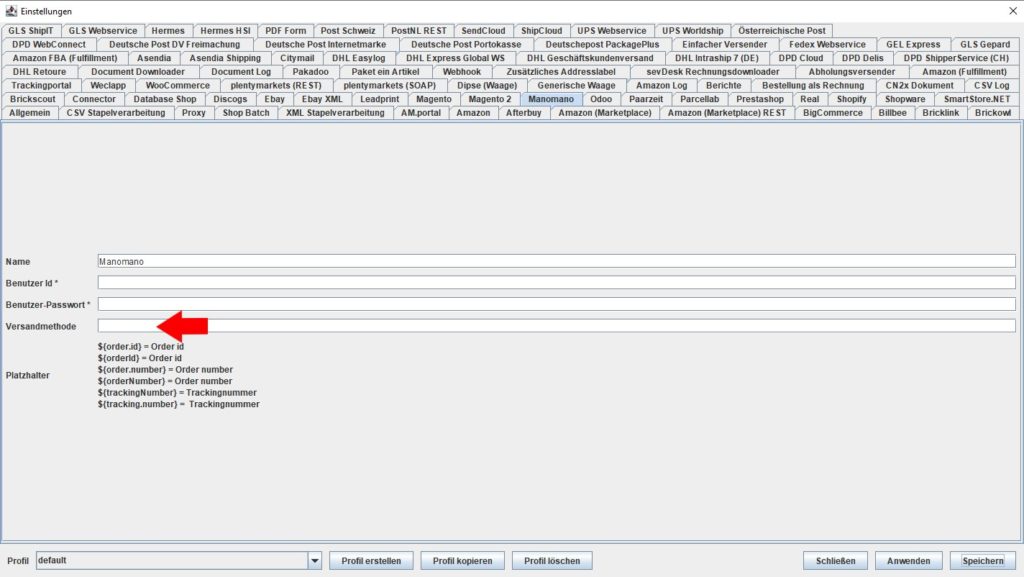Open the DHL Easylog tab
Screen dimensions: 1024x577
[x=359, y=58]
